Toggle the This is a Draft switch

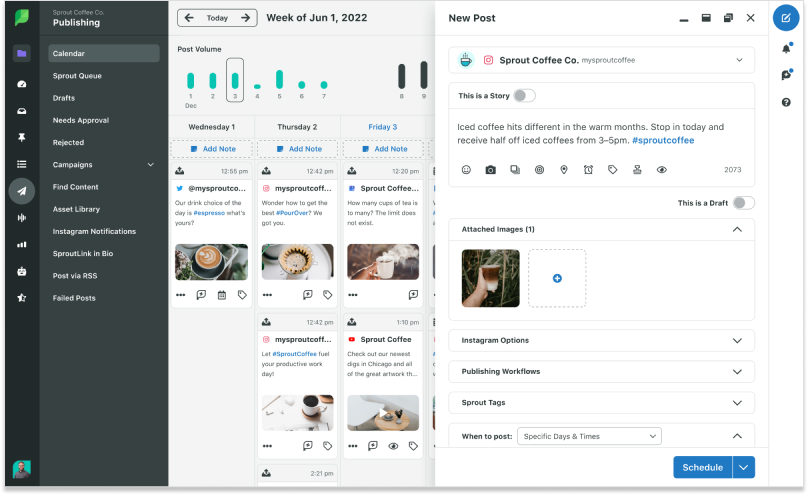pyautogui.click(x=744, y=203)
